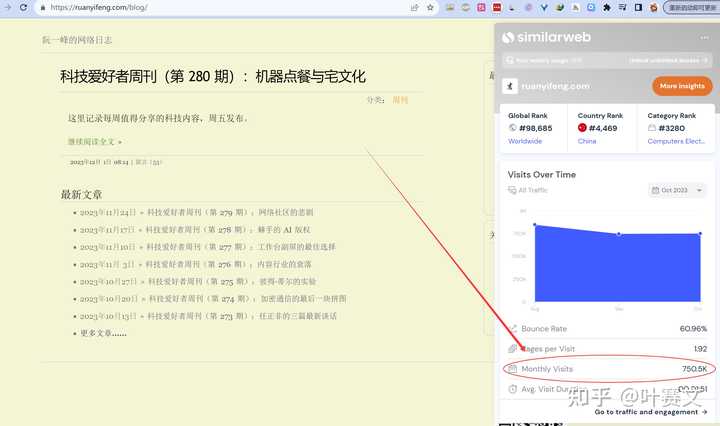This screenshot has width=720, height=426.
Task: Click the "Visits Over Time" heading
Action: (541, 174)
